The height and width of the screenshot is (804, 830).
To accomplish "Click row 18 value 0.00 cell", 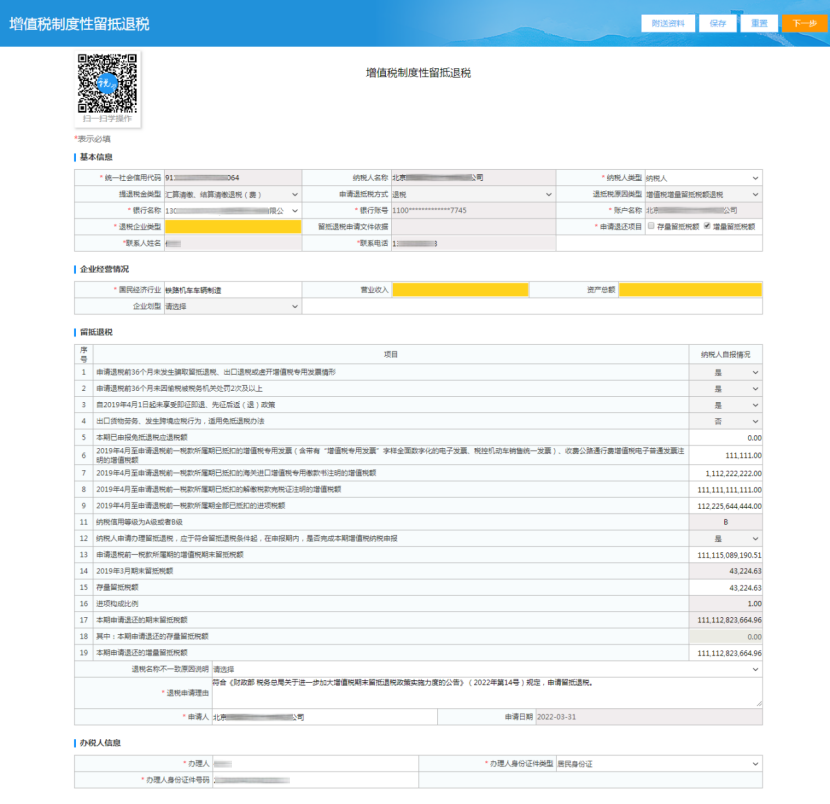I will pos(726,637).
